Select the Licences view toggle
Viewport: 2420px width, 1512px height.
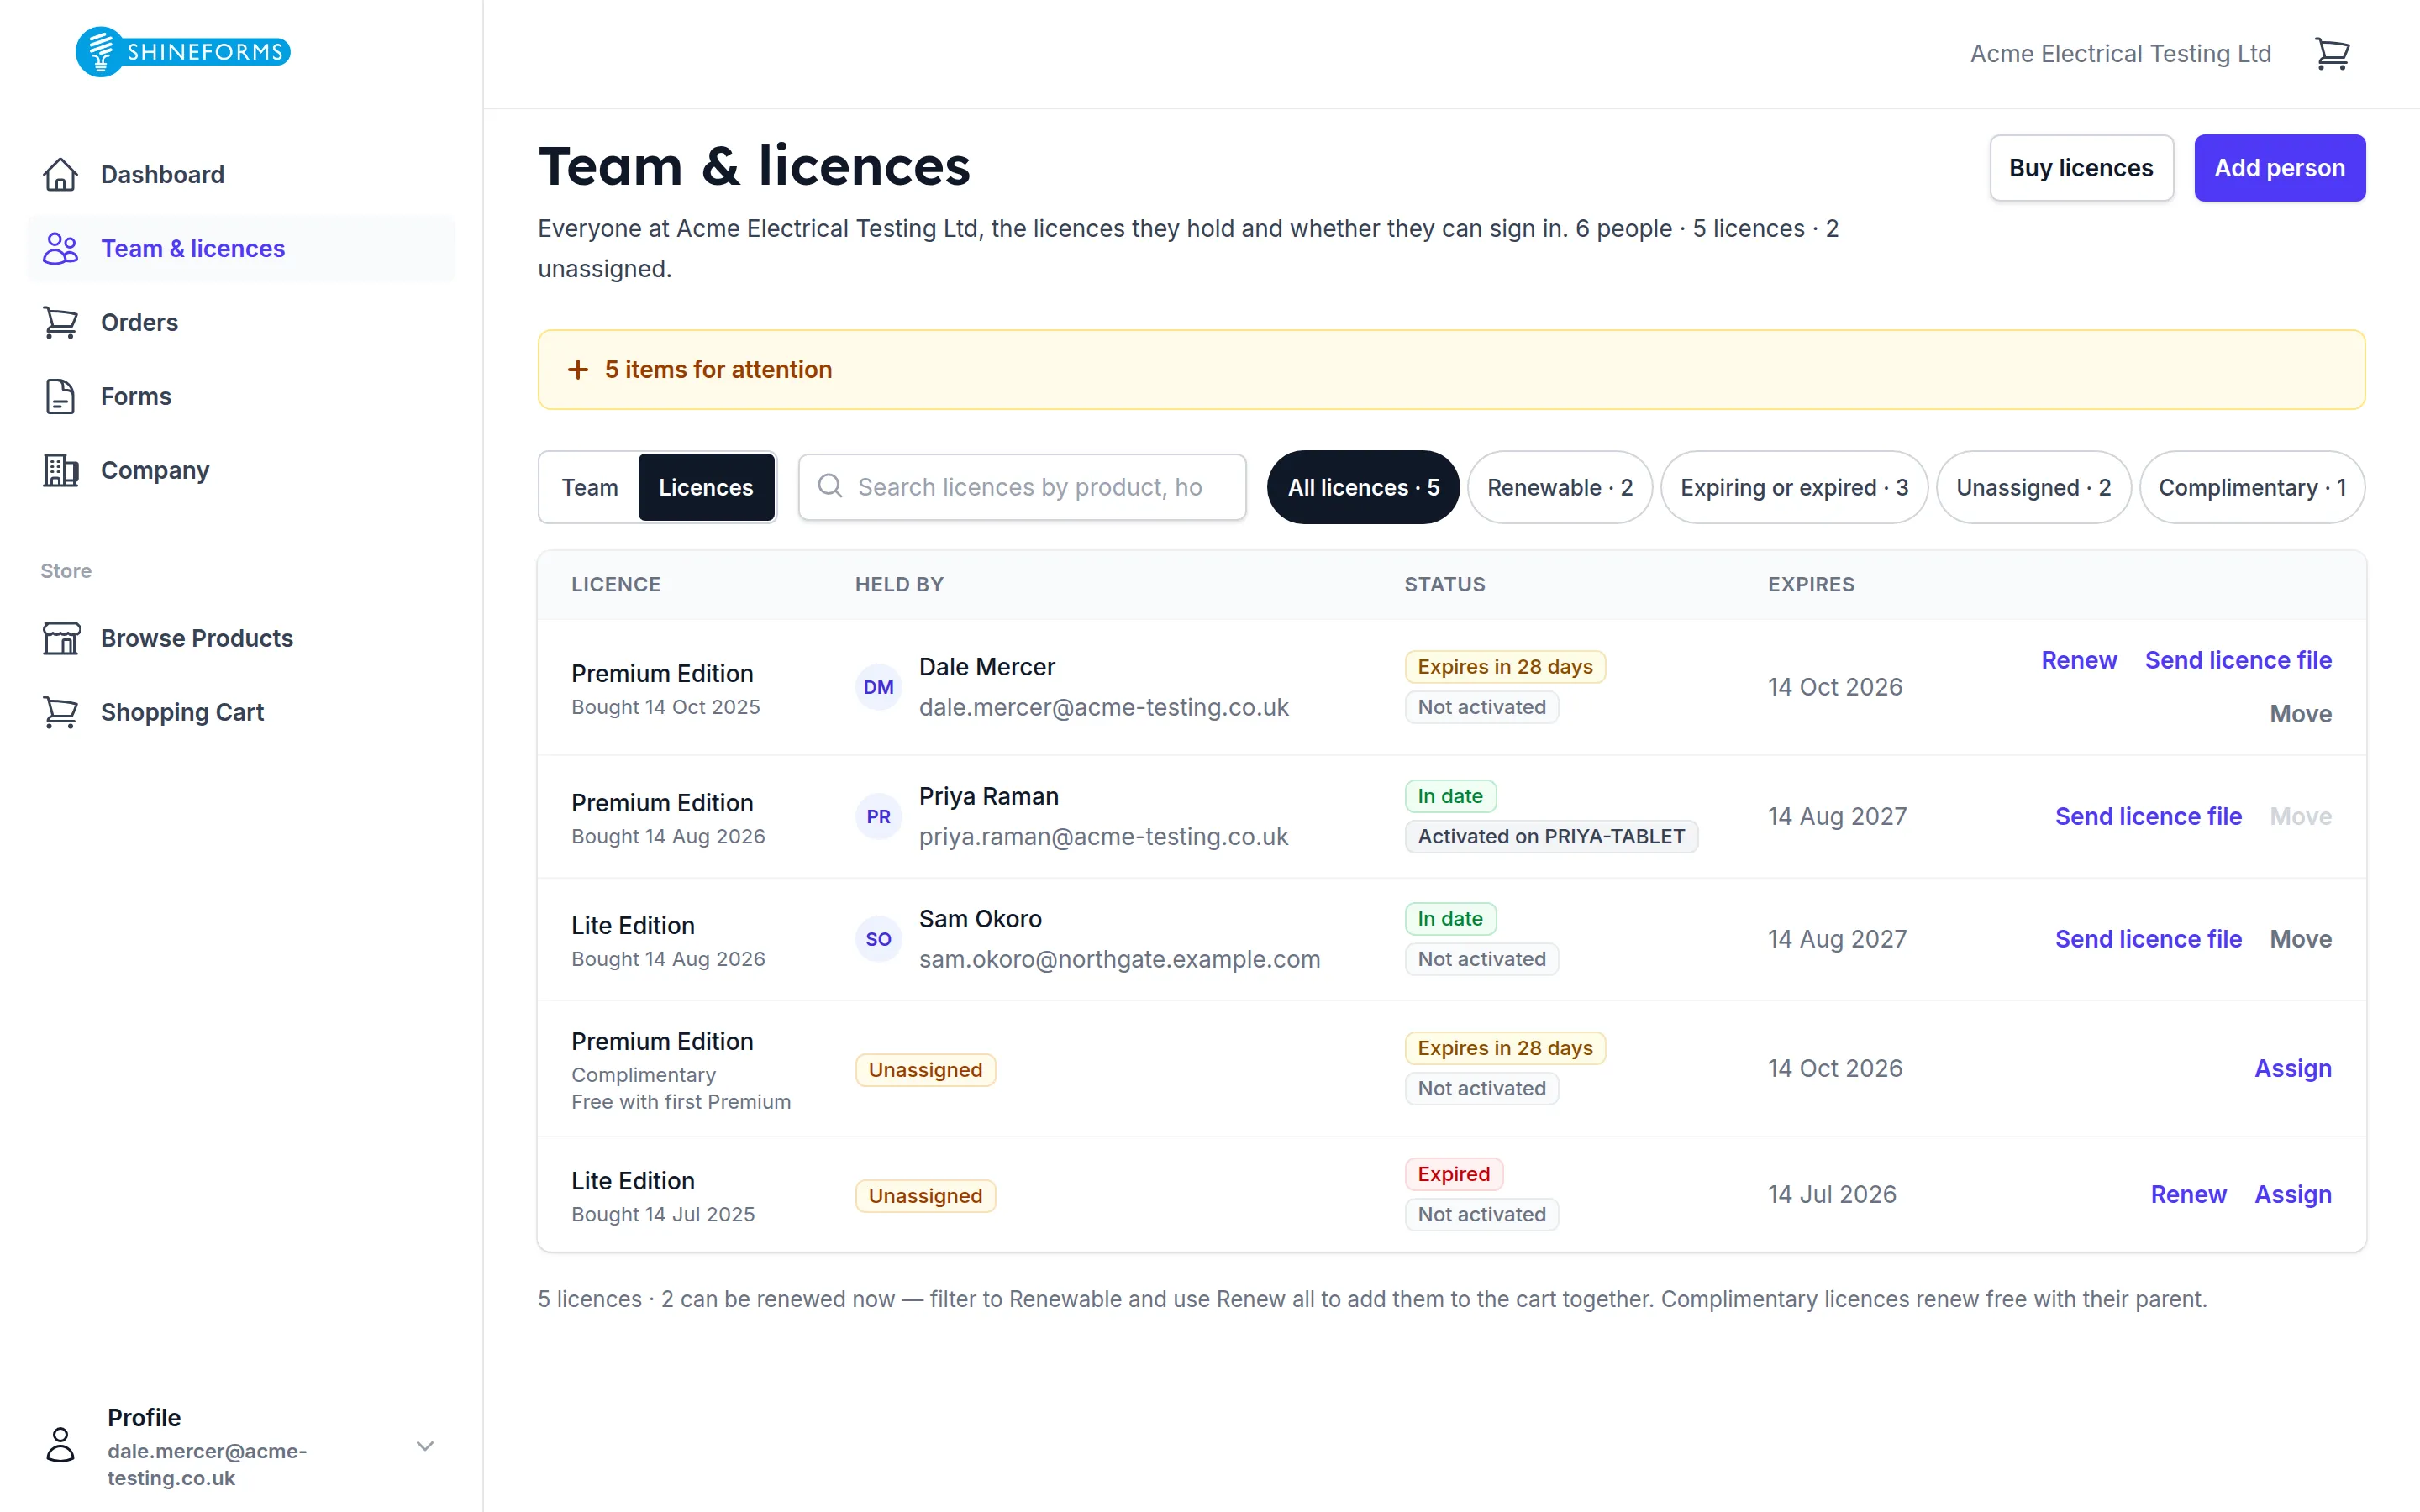click(706, 487)
